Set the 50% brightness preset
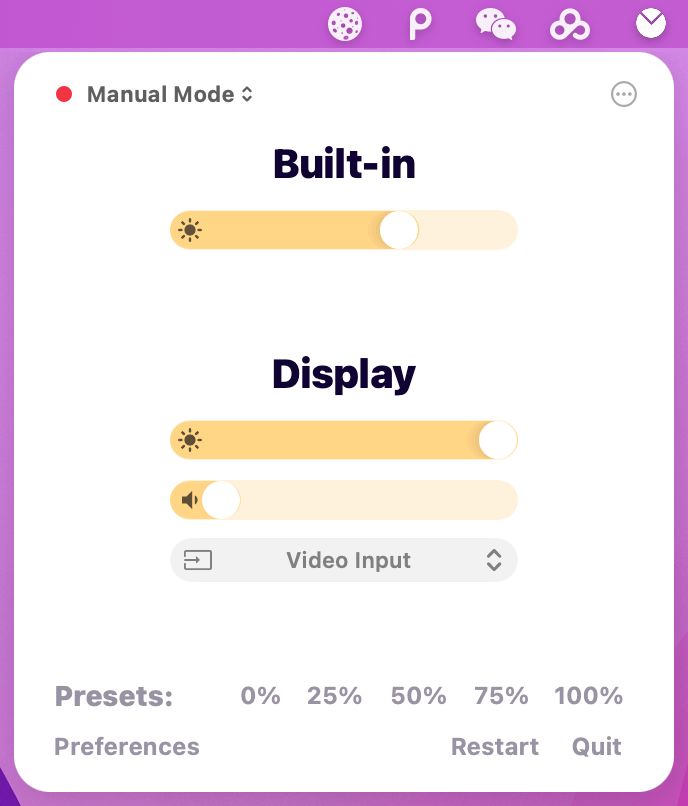The height and width of the screenshot is (806, 688). point(418,696)
